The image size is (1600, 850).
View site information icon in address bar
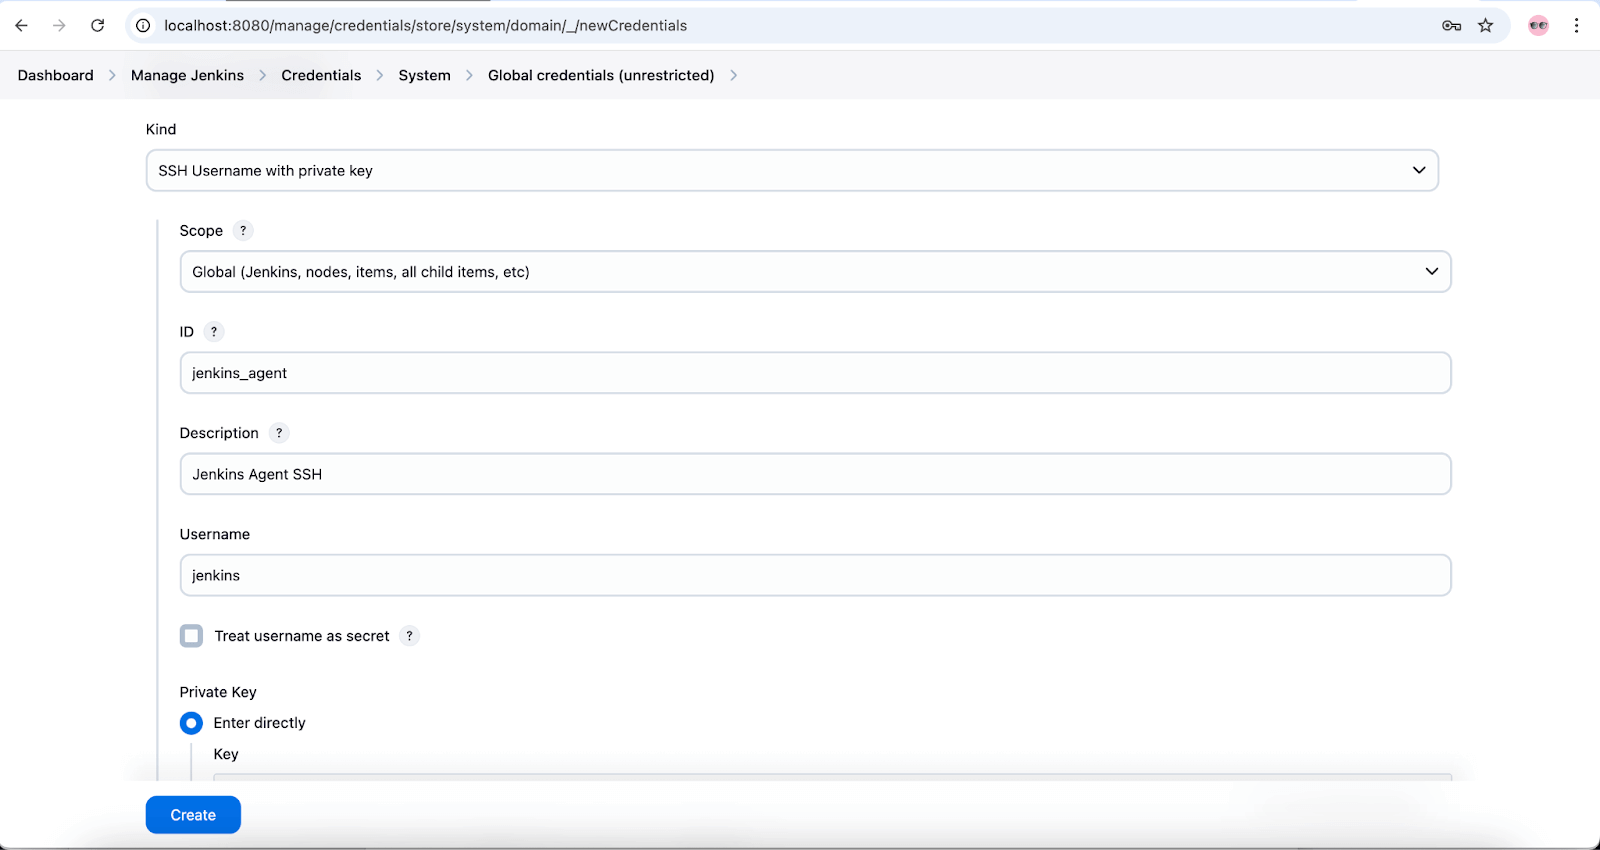143,25
